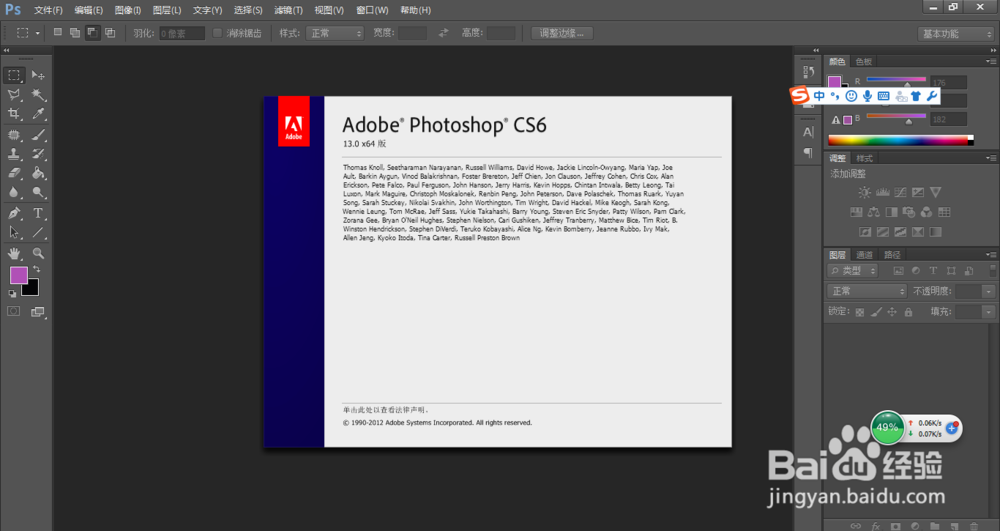Add a Levels adjustment

(x=883, y=192)
